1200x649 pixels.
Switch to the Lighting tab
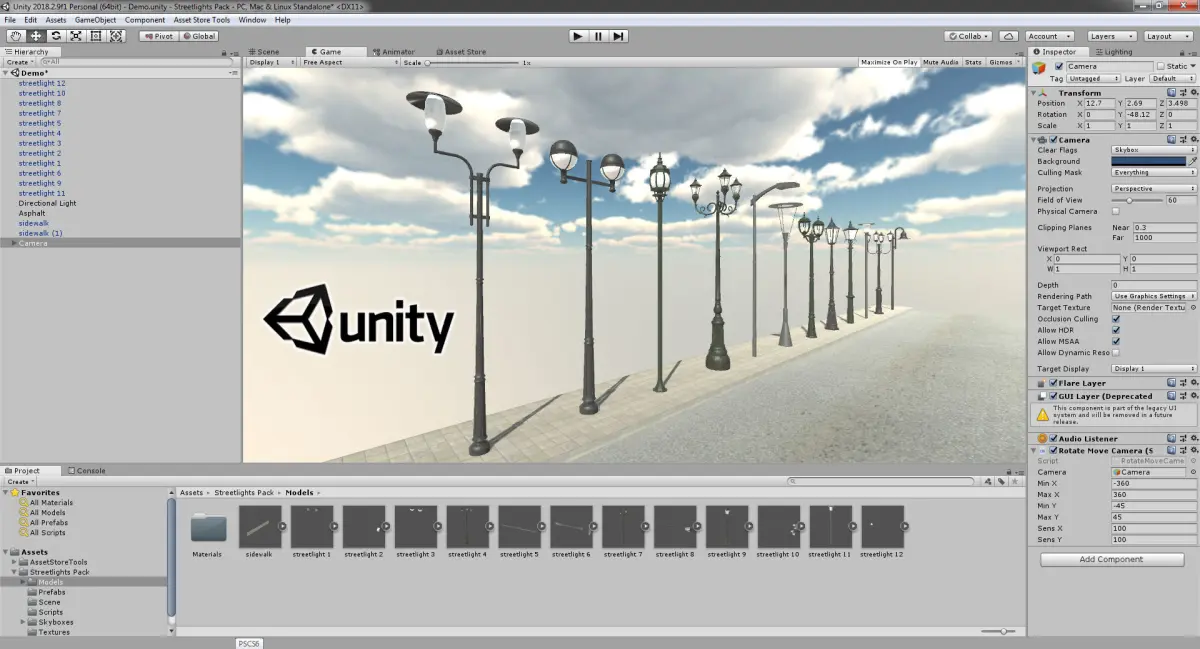point(1114,52)
